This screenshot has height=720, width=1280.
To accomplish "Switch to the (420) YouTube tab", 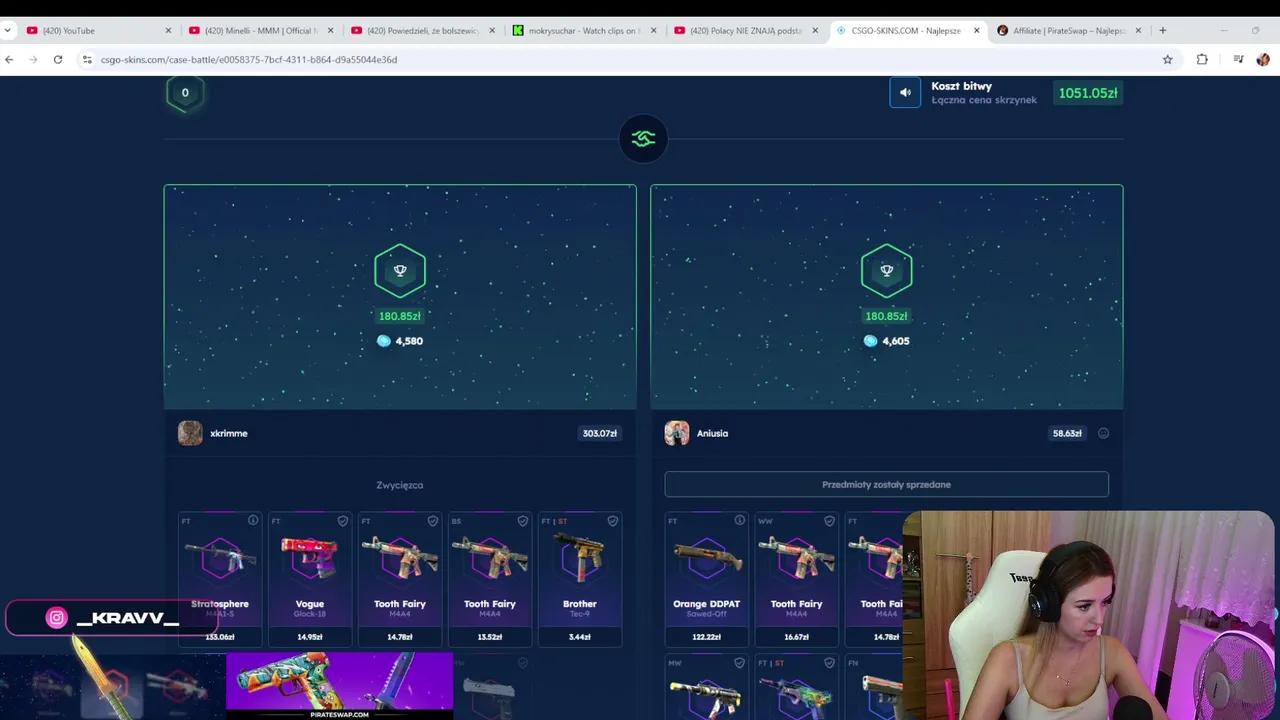I will point(99,30).
